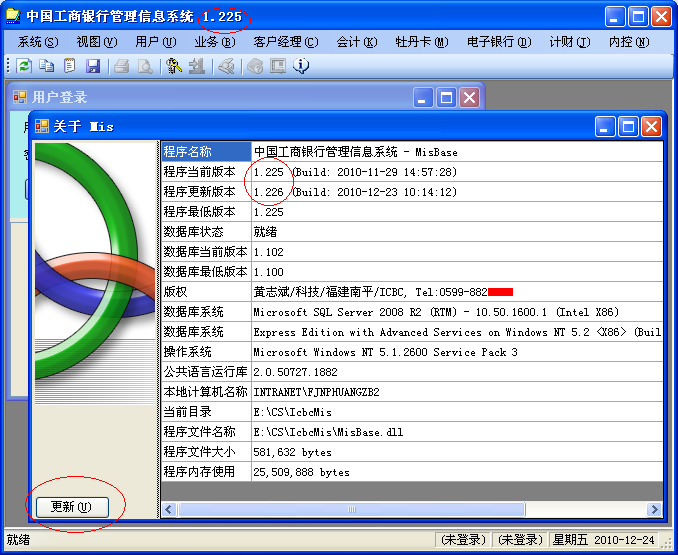
Task: Open the 视图(V) menu
Action: (96, 42)
